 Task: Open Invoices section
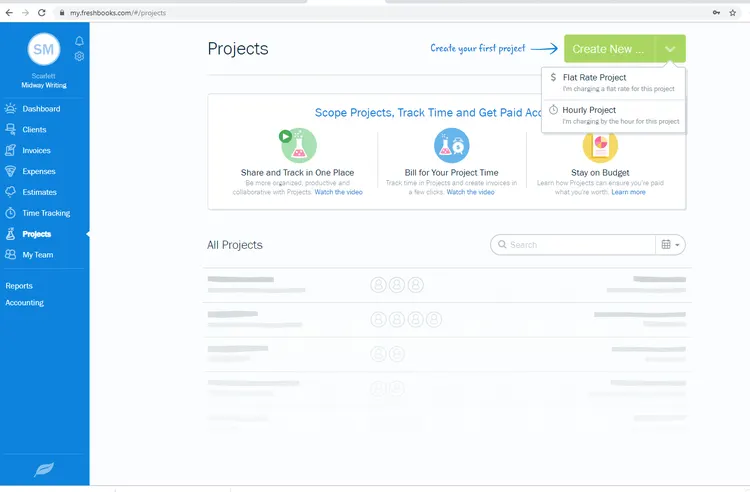click(x=36, y=151)
